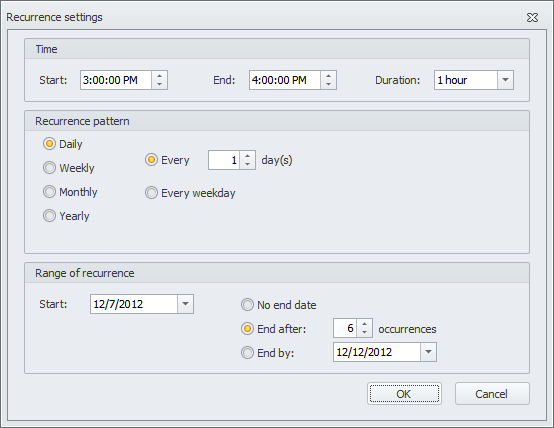
Task: Confirm settings with the OK button
Action: point(404,394)
